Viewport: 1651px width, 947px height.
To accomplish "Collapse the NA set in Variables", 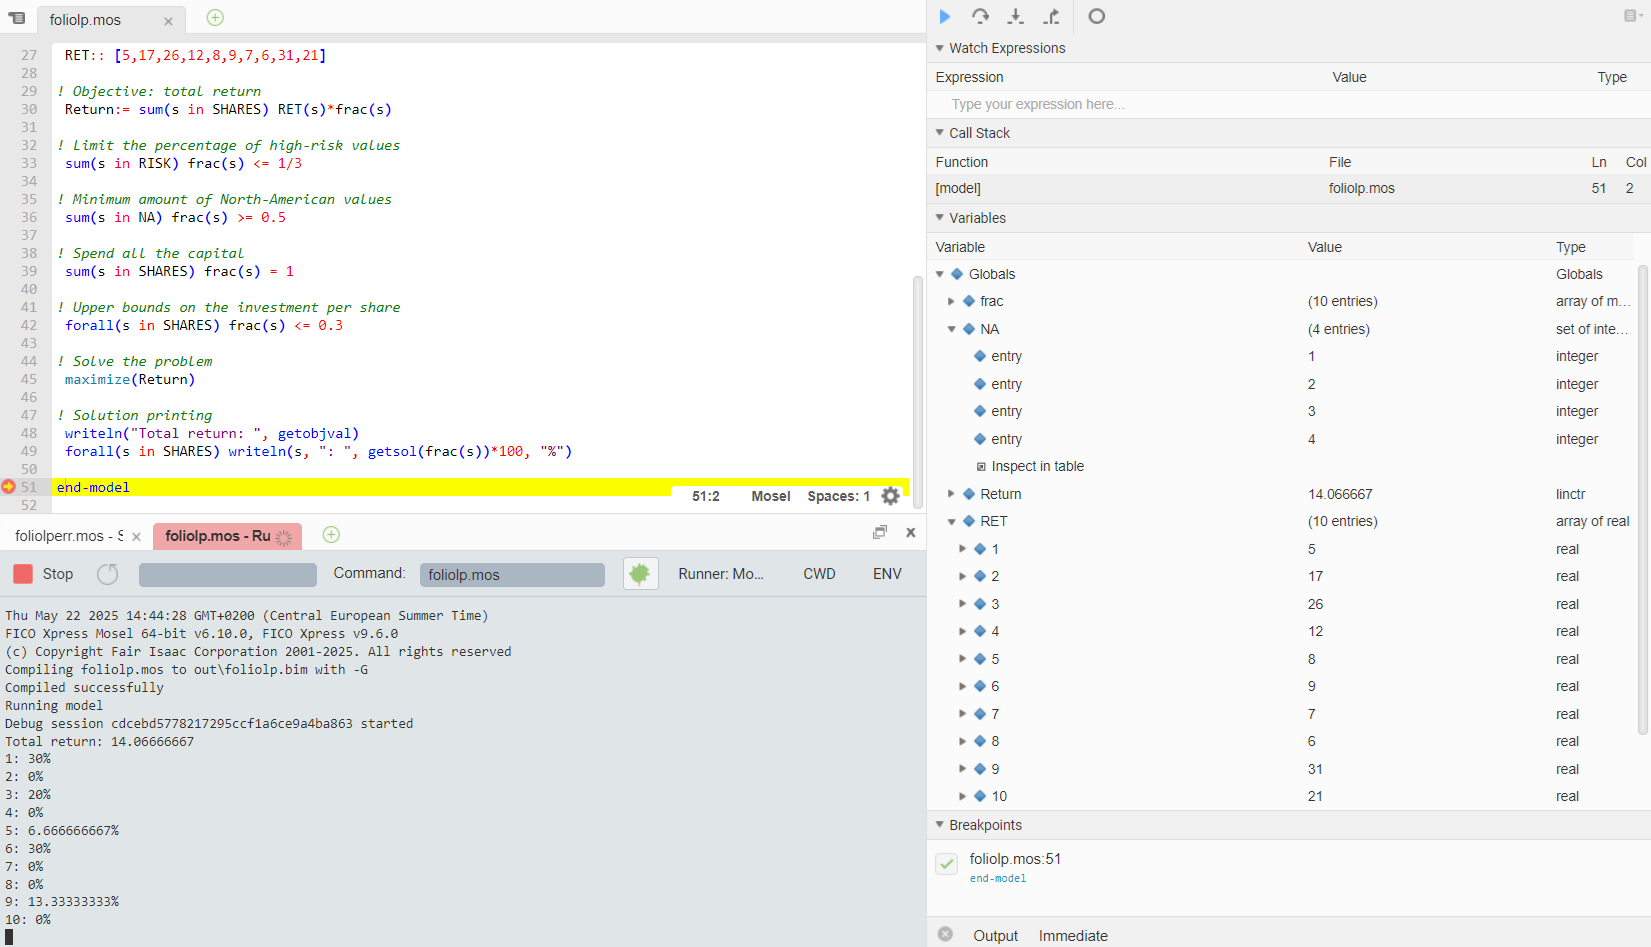I will tap(951, 328).
